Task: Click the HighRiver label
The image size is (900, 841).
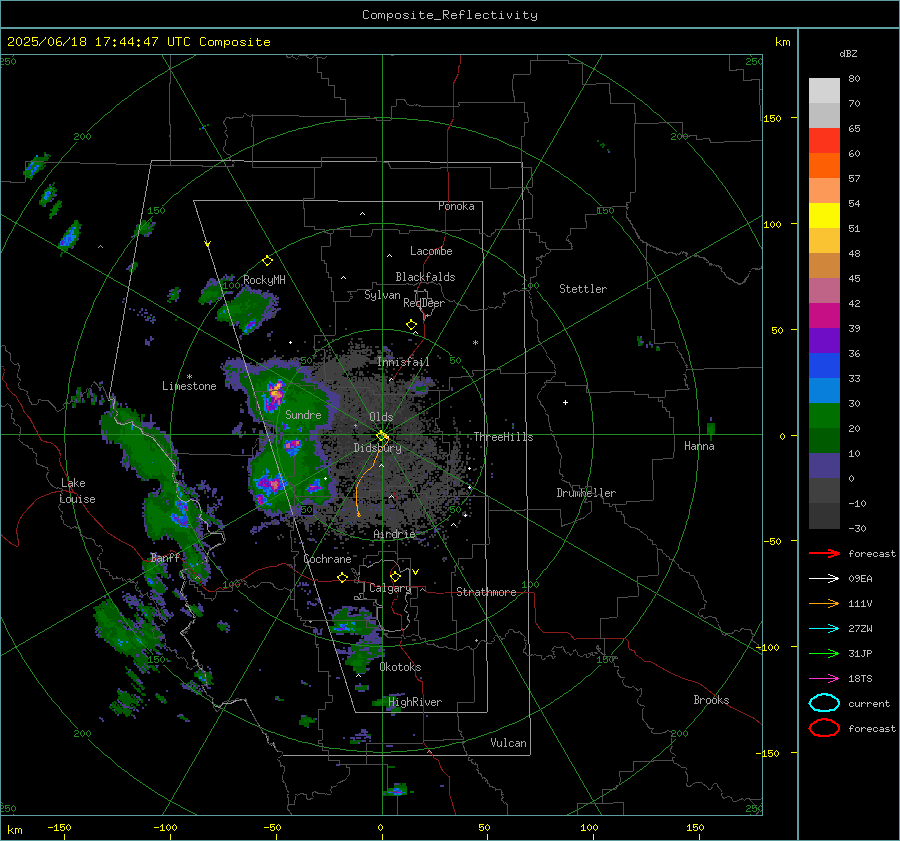Action: 415,702
